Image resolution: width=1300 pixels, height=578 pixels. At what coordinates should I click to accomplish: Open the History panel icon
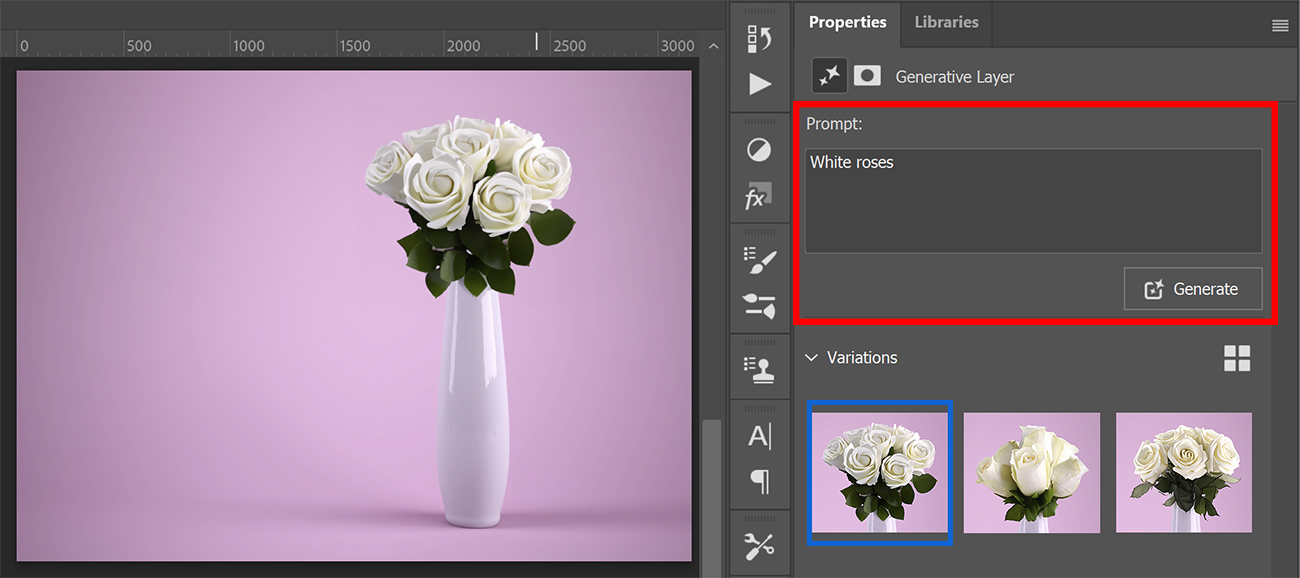click(x=760, y=38)
